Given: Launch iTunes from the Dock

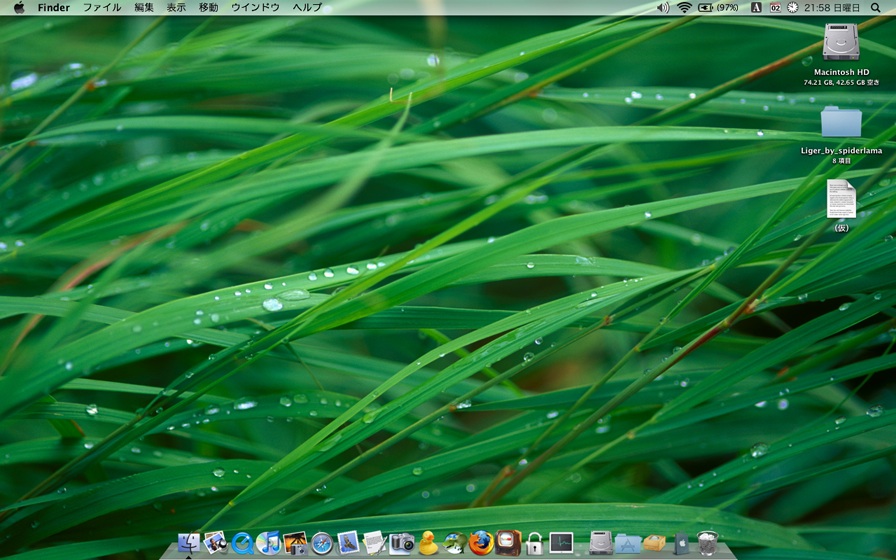Looking at the screenshot, I should [269, 543].
